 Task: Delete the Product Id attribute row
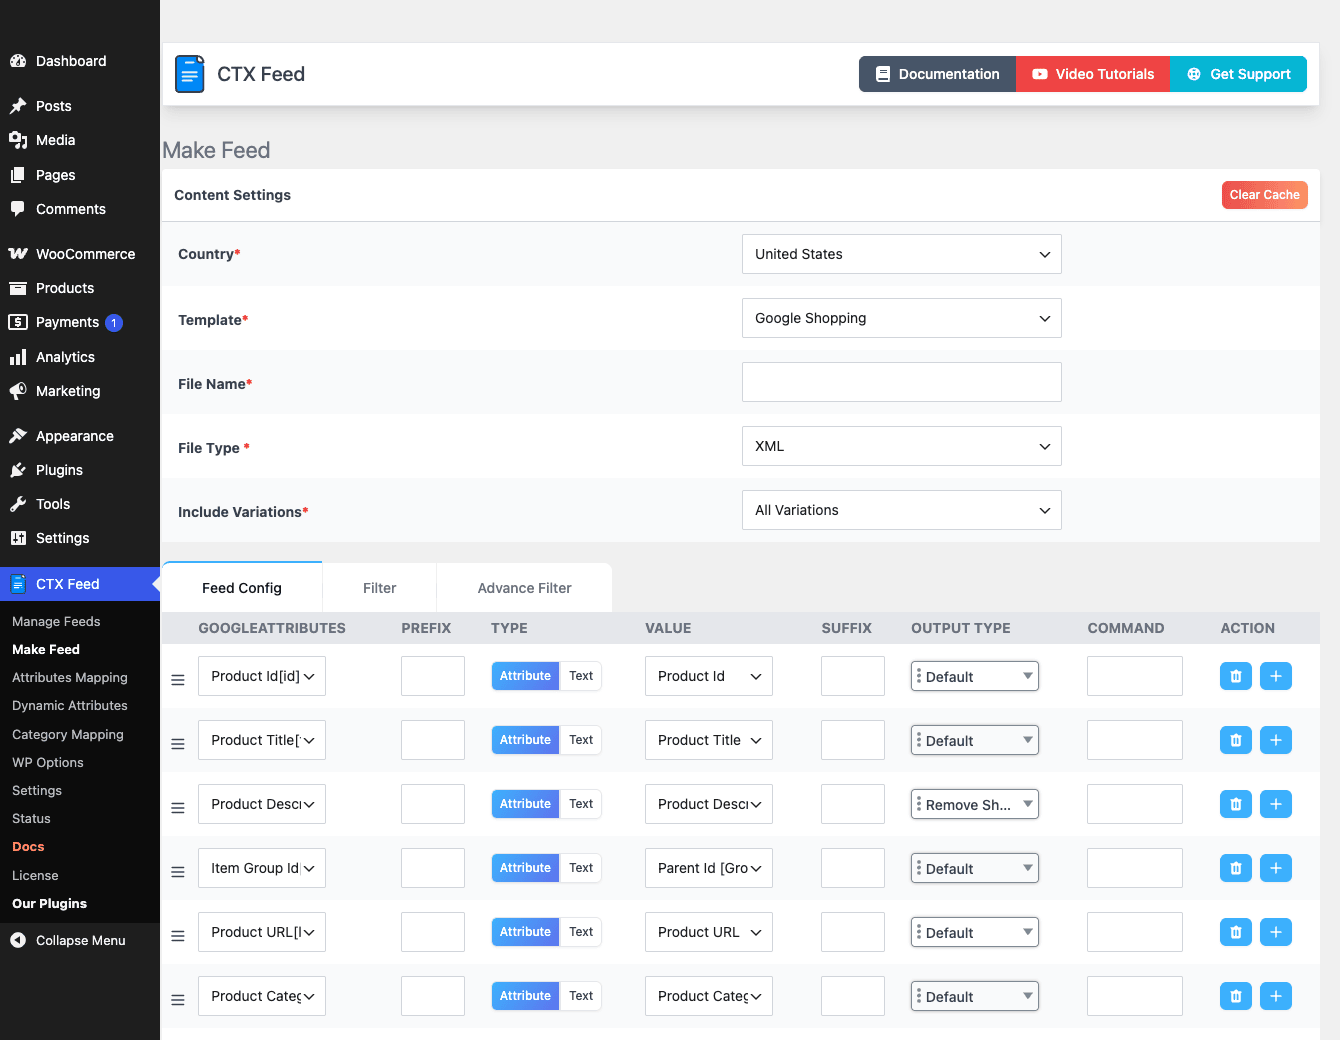point(1236,676)
